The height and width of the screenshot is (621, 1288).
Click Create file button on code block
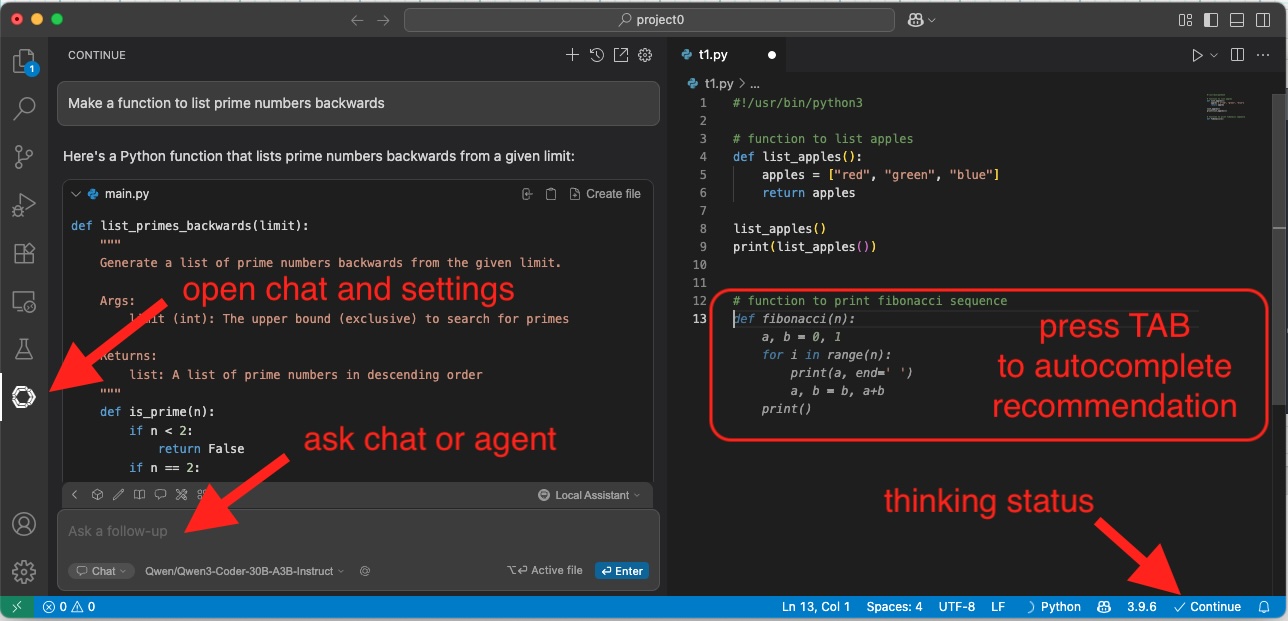tap(605, 194)
